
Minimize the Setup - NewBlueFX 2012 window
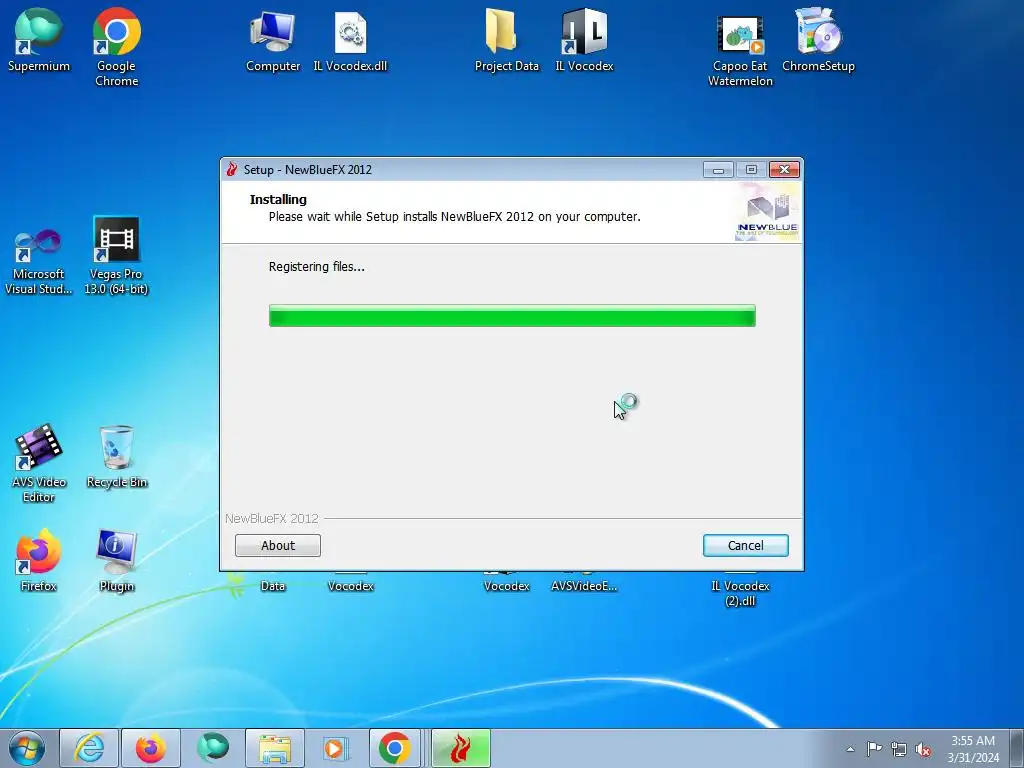click(718, 170)
